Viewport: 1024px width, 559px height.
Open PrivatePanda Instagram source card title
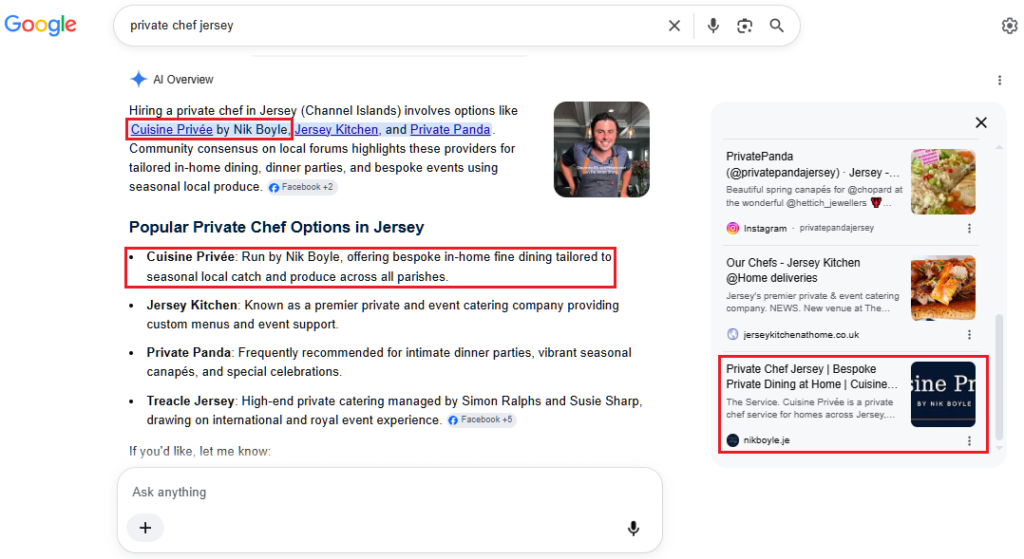click(812, 165)
